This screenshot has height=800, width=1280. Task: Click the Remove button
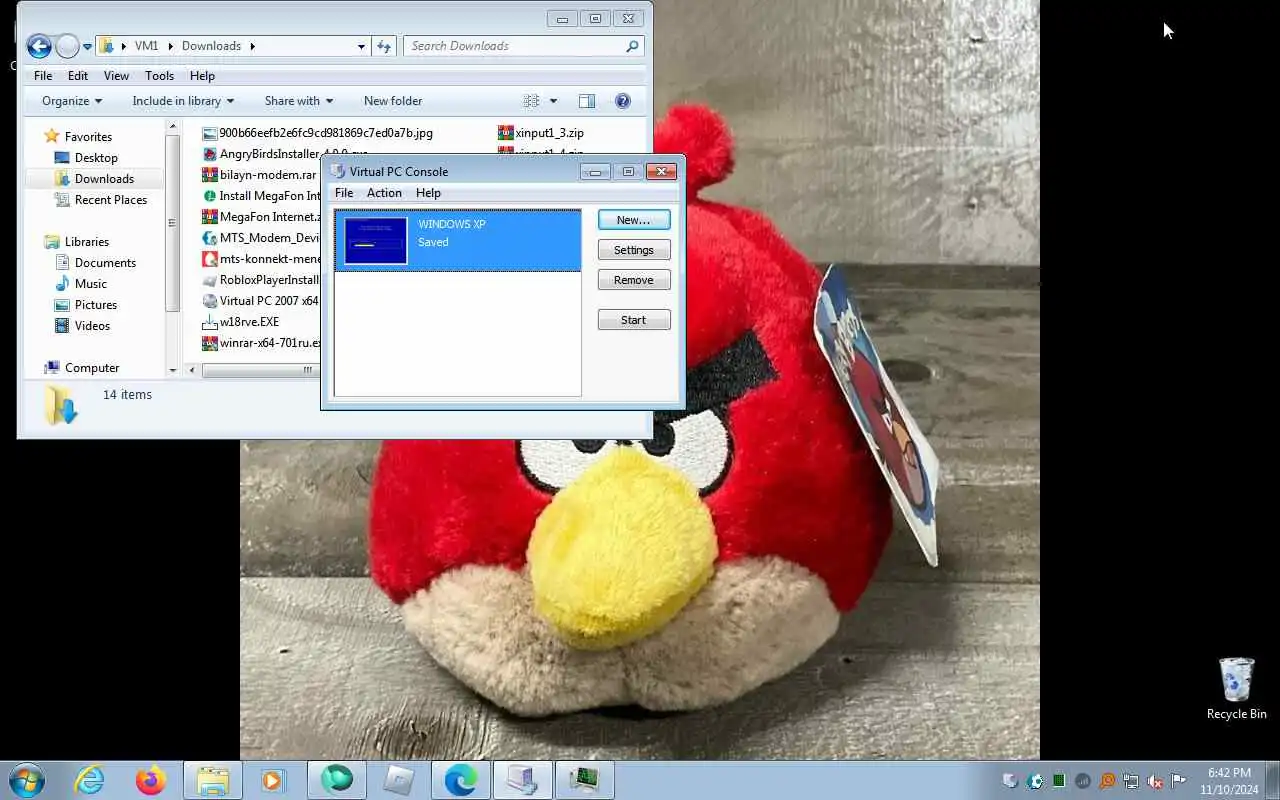click(634, 280)
